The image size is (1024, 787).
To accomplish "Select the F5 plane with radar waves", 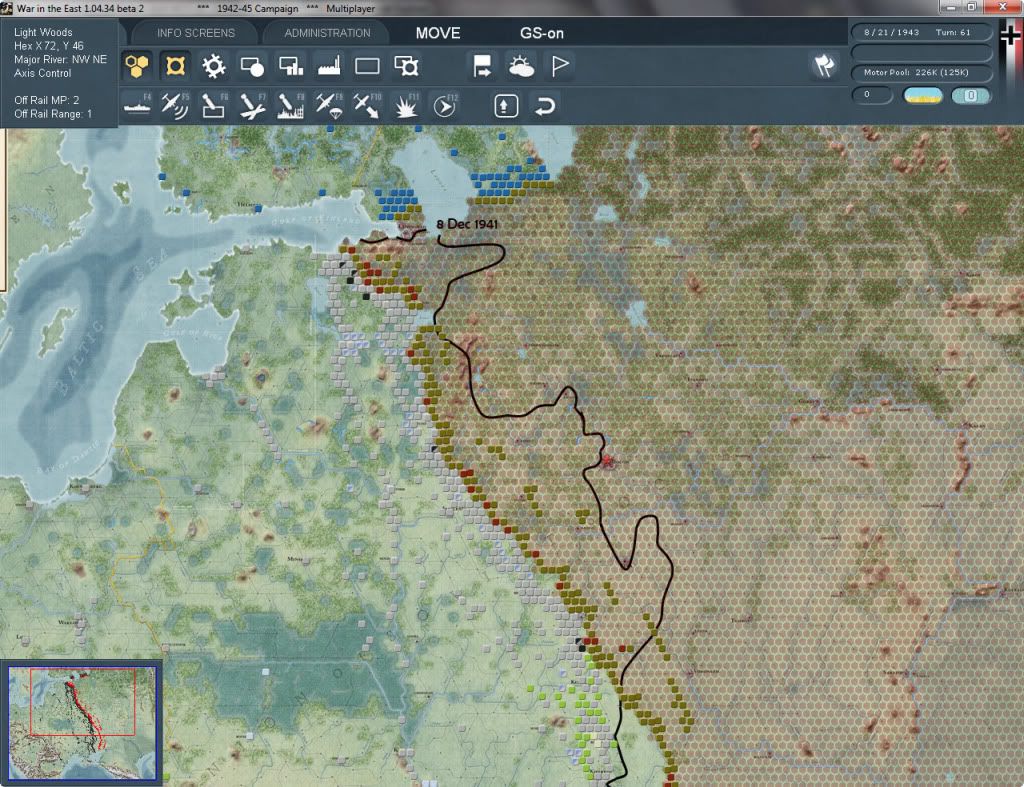I will point(175,106).
